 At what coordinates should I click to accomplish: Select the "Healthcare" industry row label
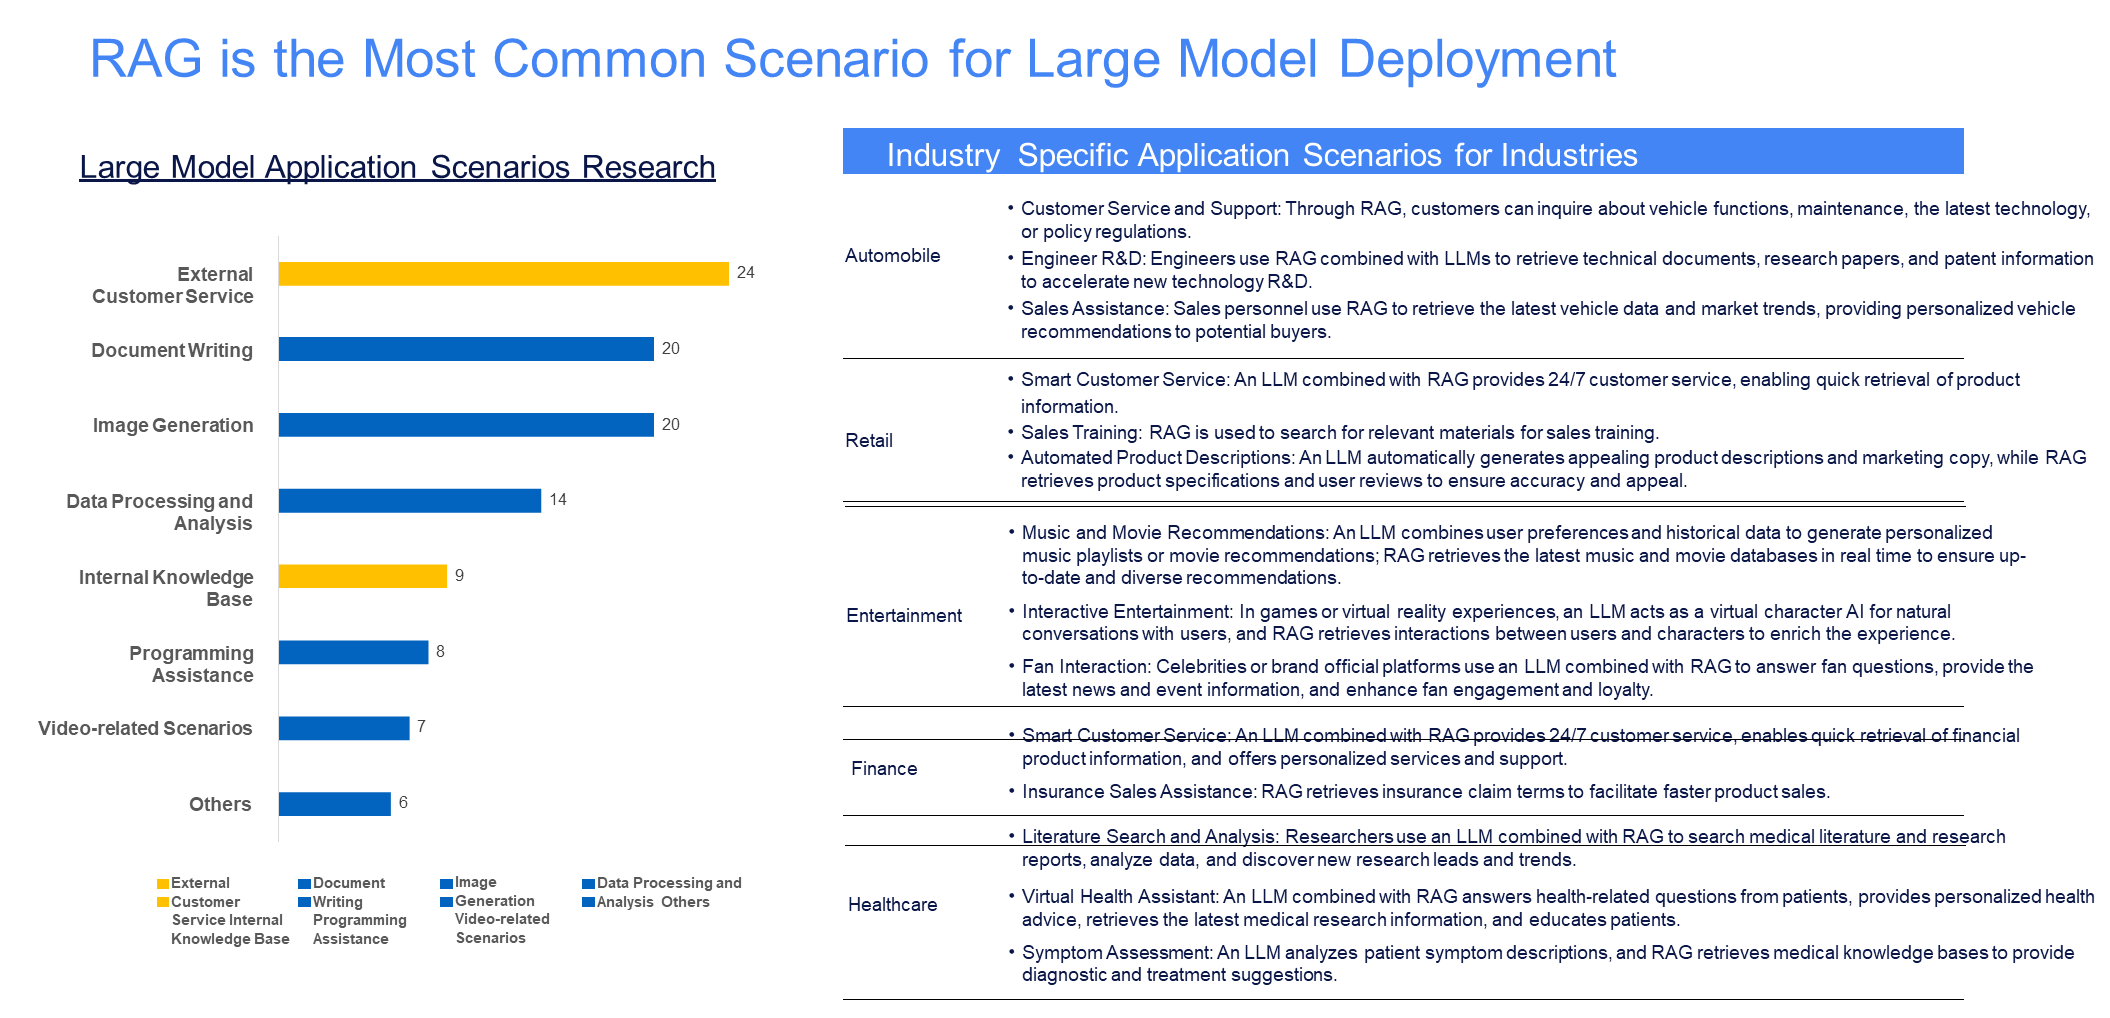pyautogui.click(x=893, y=905)
